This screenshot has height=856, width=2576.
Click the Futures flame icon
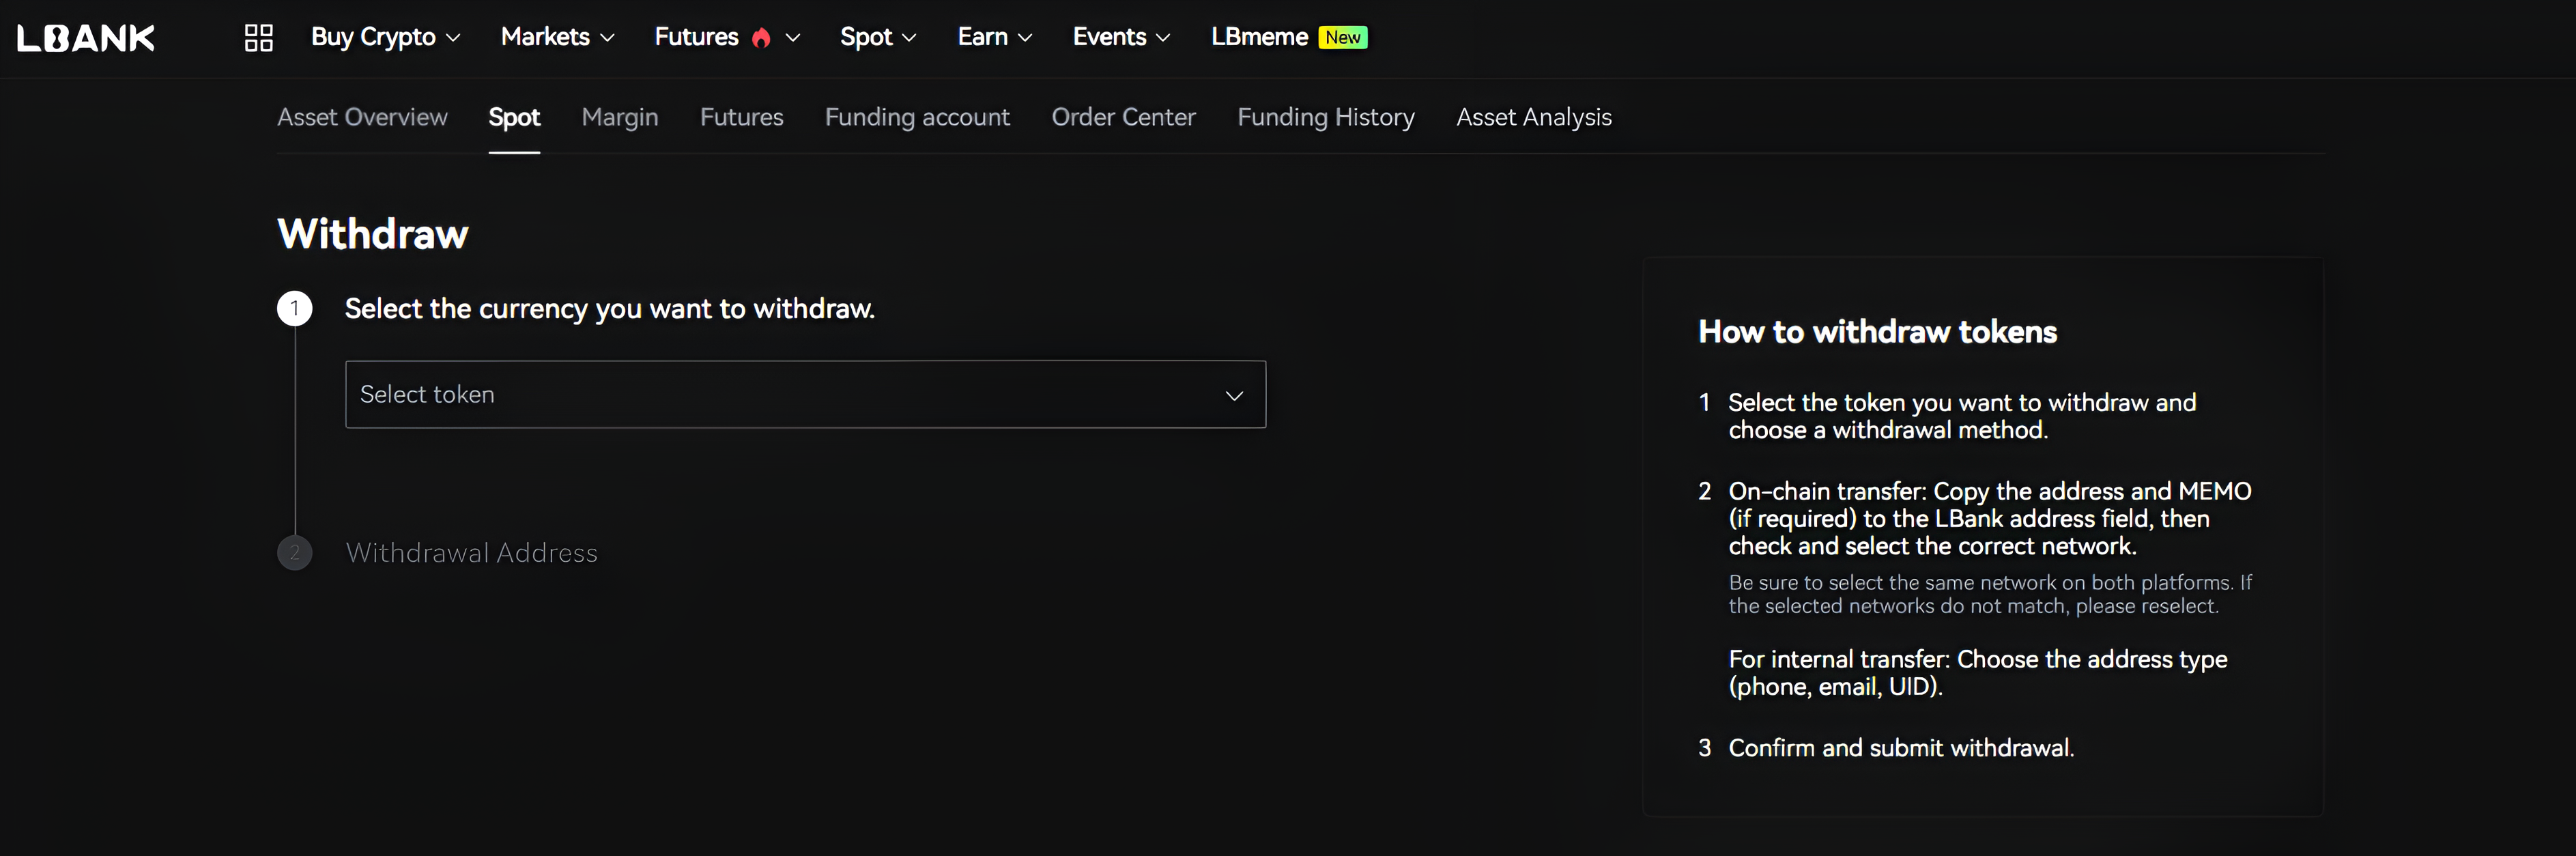[761, 38]
